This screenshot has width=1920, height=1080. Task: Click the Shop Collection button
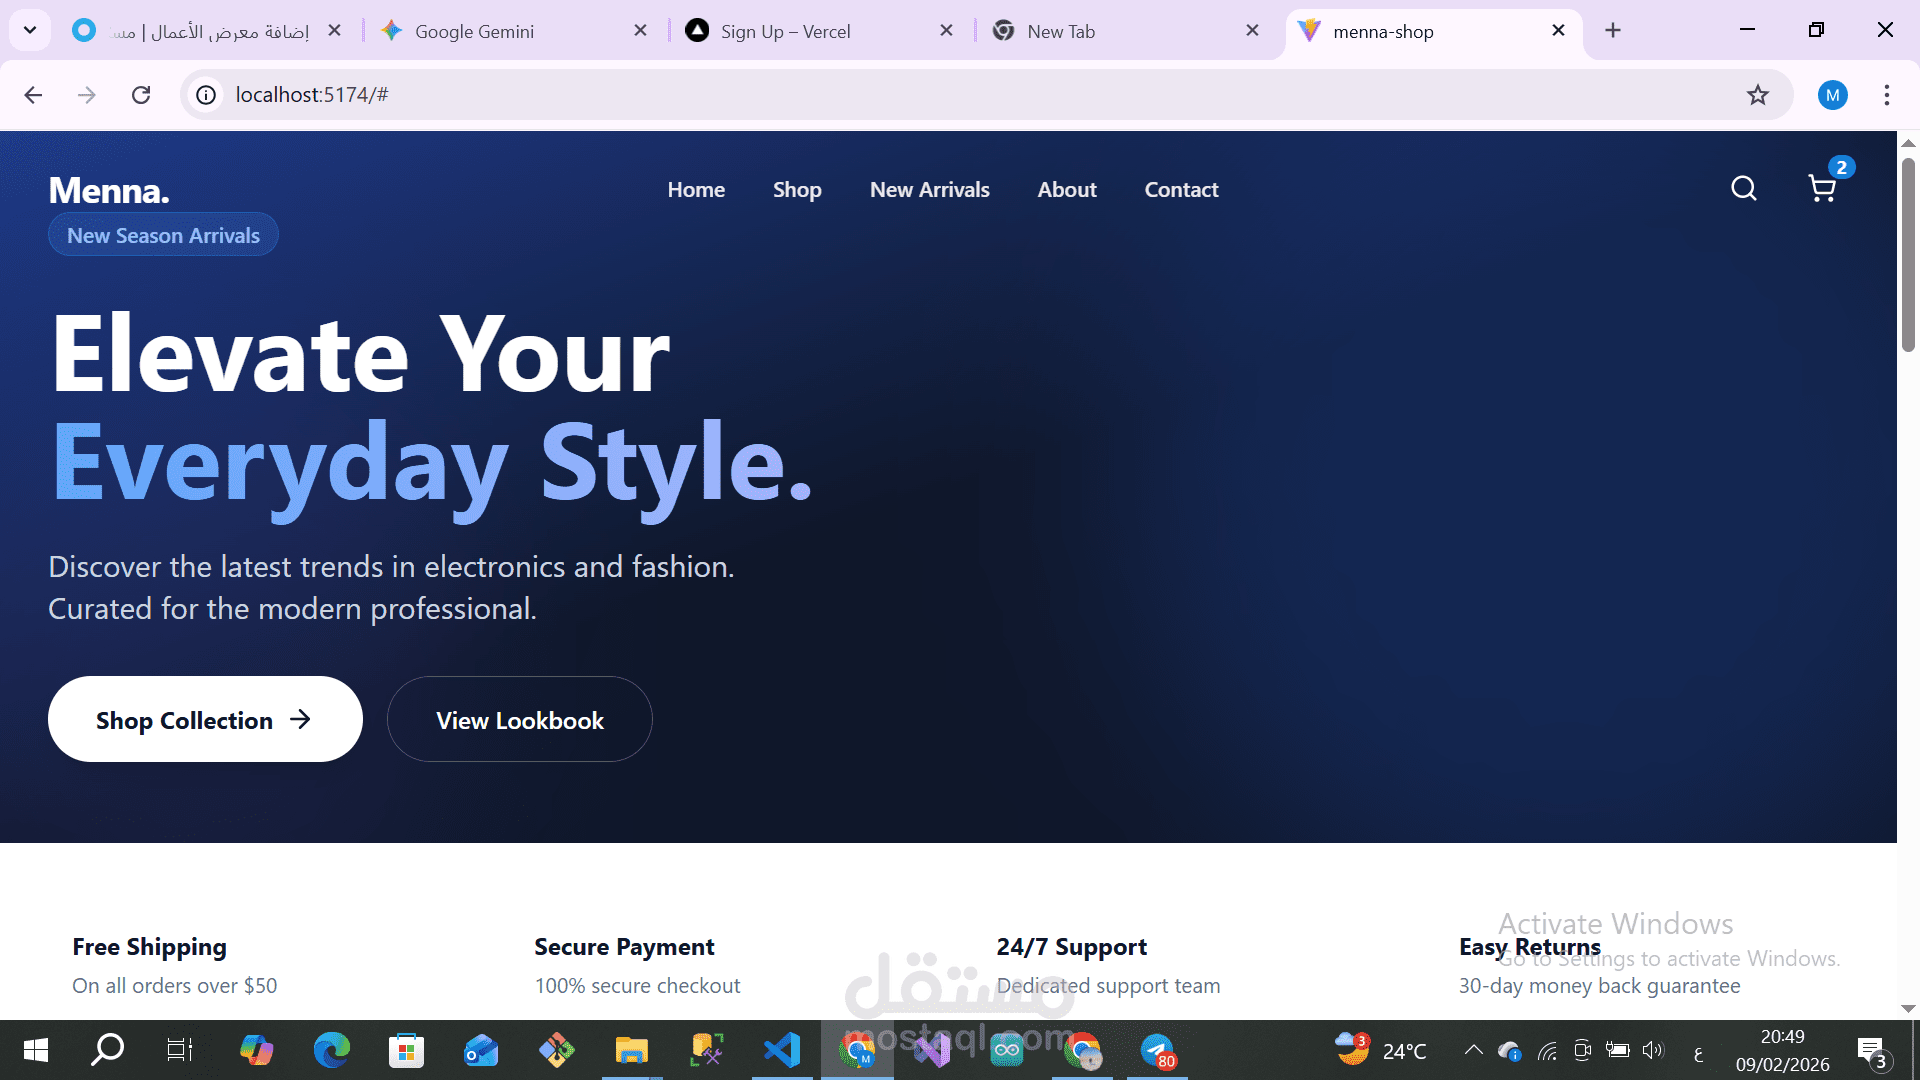click(x=204, y=719)
